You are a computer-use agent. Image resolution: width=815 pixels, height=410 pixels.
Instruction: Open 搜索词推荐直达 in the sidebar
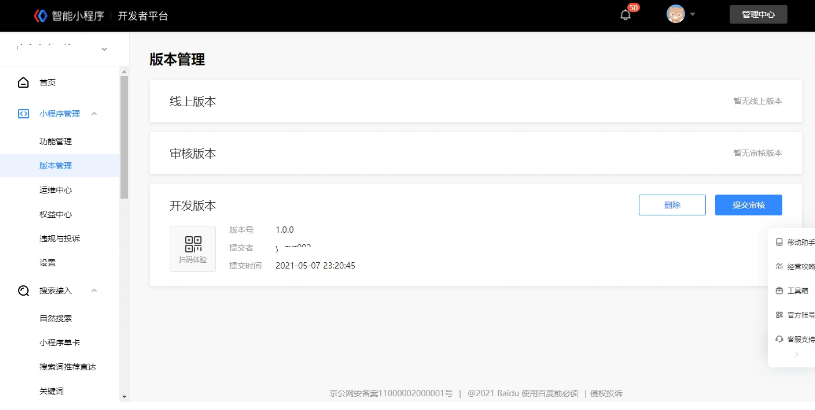[68, 367]
